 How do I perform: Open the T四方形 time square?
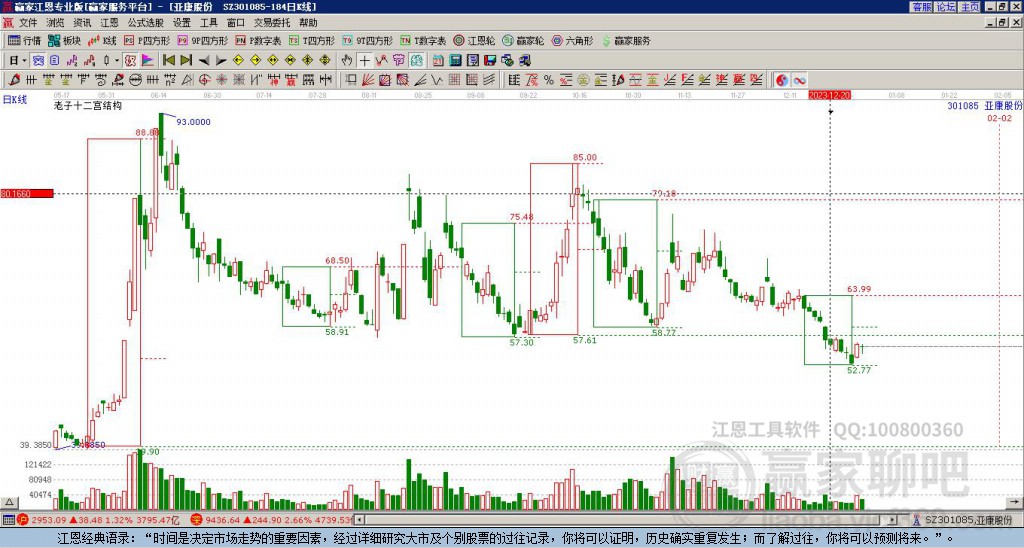pyautogui.click(x=312, y=40)
